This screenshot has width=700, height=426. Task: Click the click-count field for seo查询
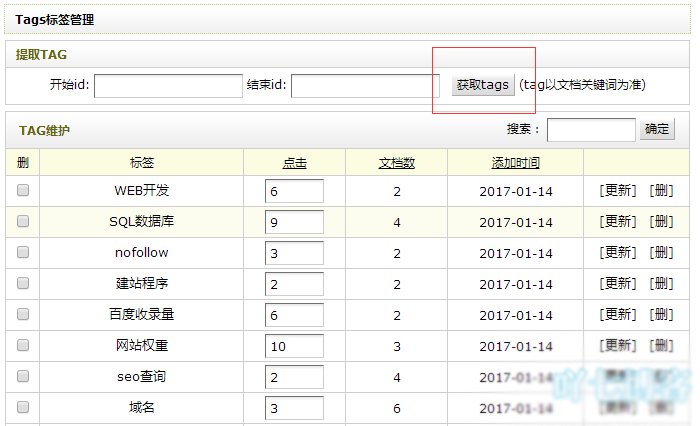click(x=294, y=377)
